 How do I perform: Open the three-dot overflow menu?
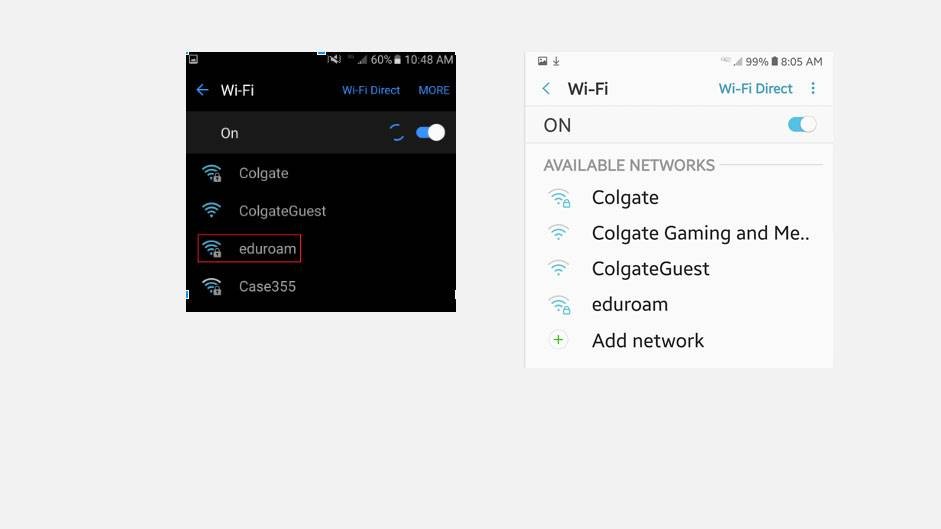813,89
